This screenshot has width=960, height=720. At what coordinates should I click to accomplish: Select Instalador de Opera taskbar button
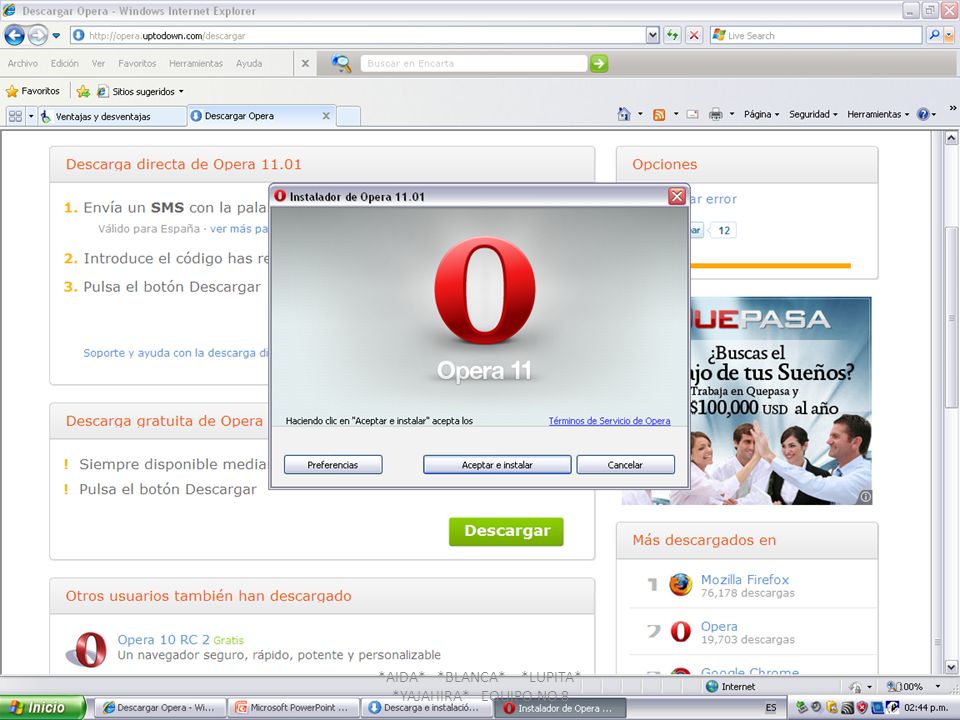(560, 708)
